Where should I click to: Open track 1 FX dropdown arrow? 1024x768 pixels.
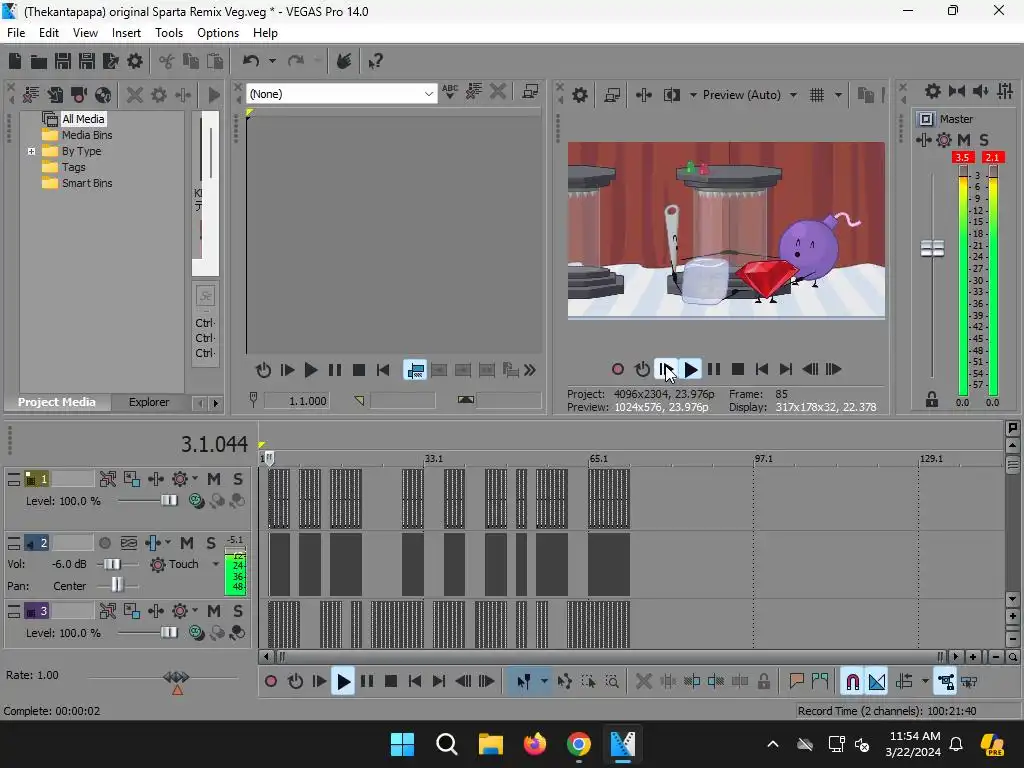click(x=195, y=479)
